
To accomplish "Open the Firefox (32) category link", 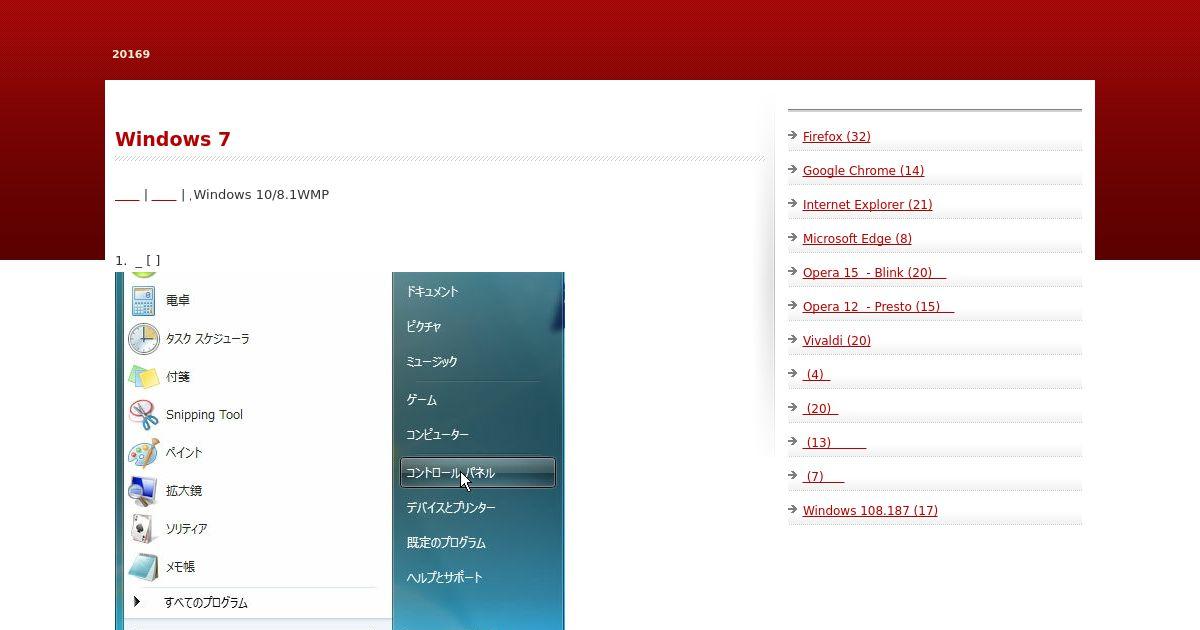I will point(837,137).
